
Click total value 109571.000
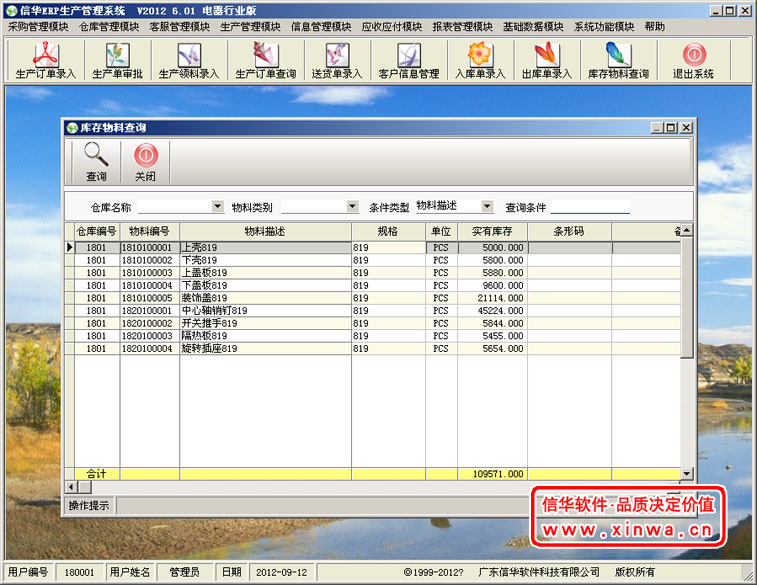pos(498,474)
